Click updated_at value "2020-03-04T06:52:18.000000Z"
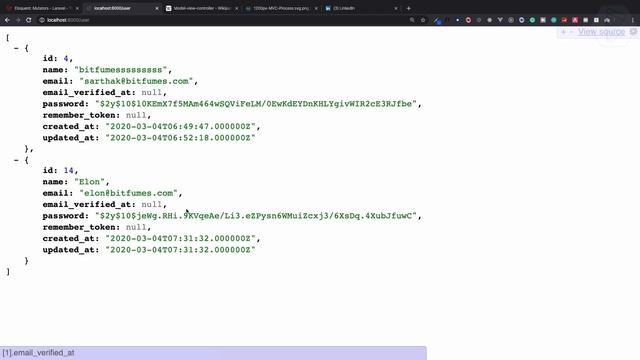Viewport: 640px width, 360px height. click(x=180, y=138)
